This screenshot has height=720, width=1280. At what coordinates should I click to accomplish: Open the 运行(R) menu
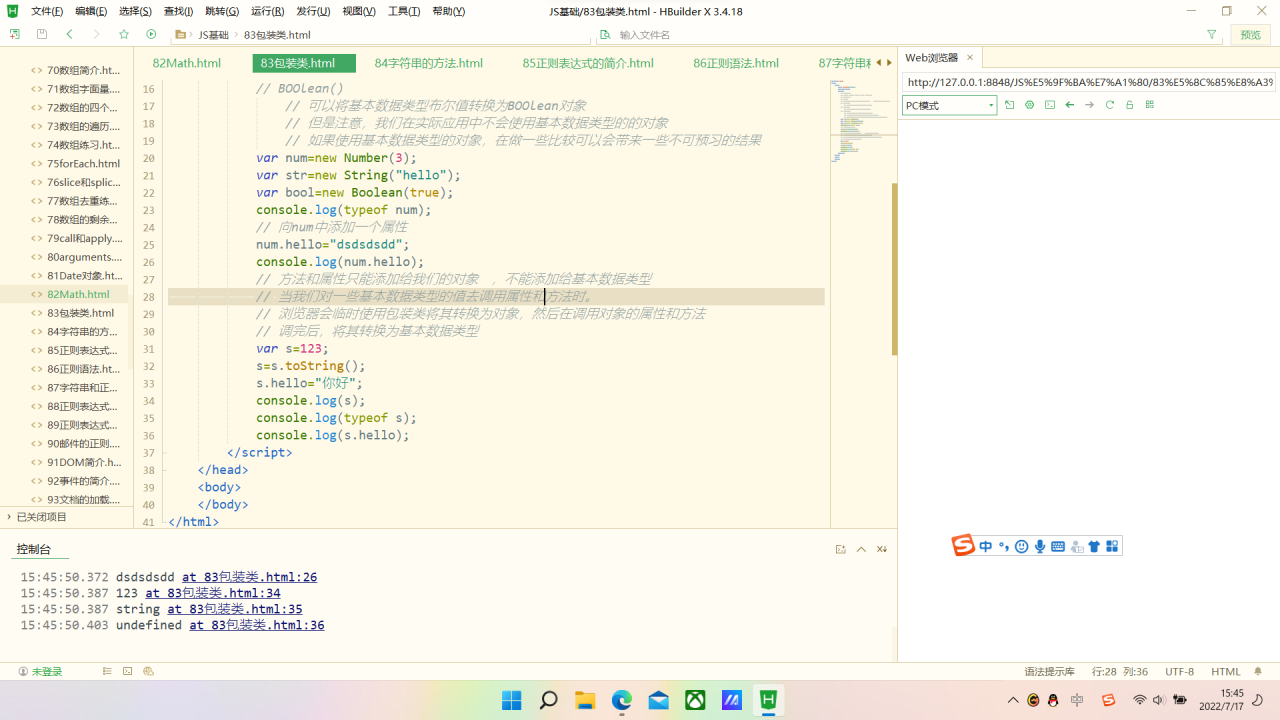[268, 11]
